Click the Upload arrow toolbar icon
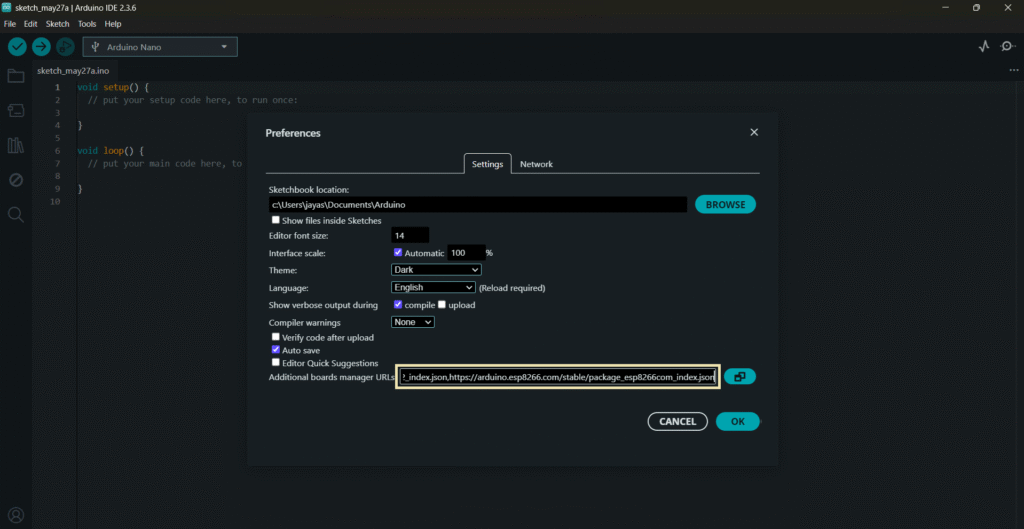This screenshot has height=529, width=1024. click(41, 47)
